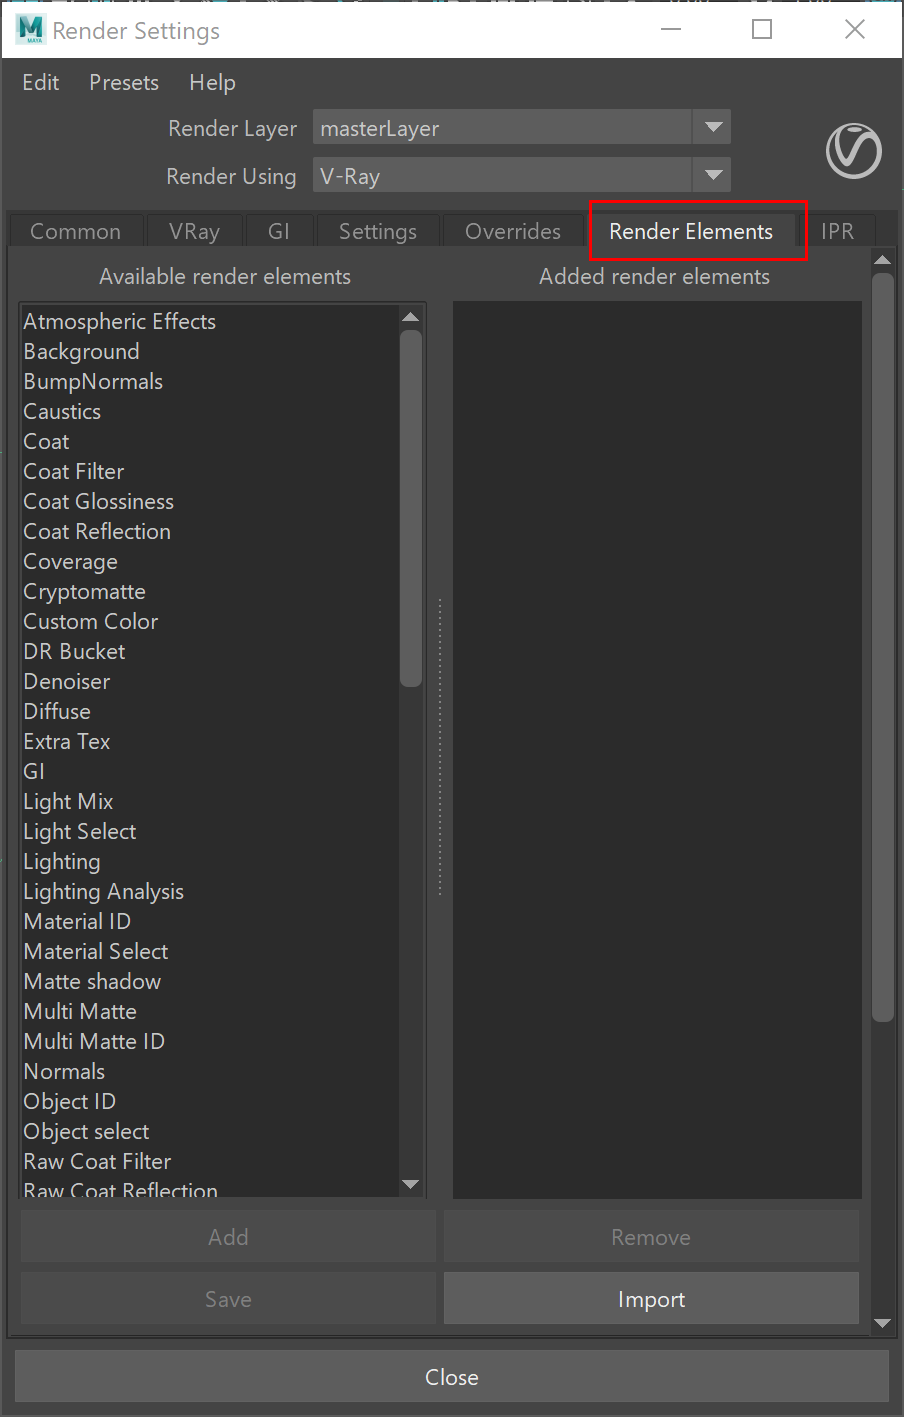Switch to the Common tab

click(76, 231)
